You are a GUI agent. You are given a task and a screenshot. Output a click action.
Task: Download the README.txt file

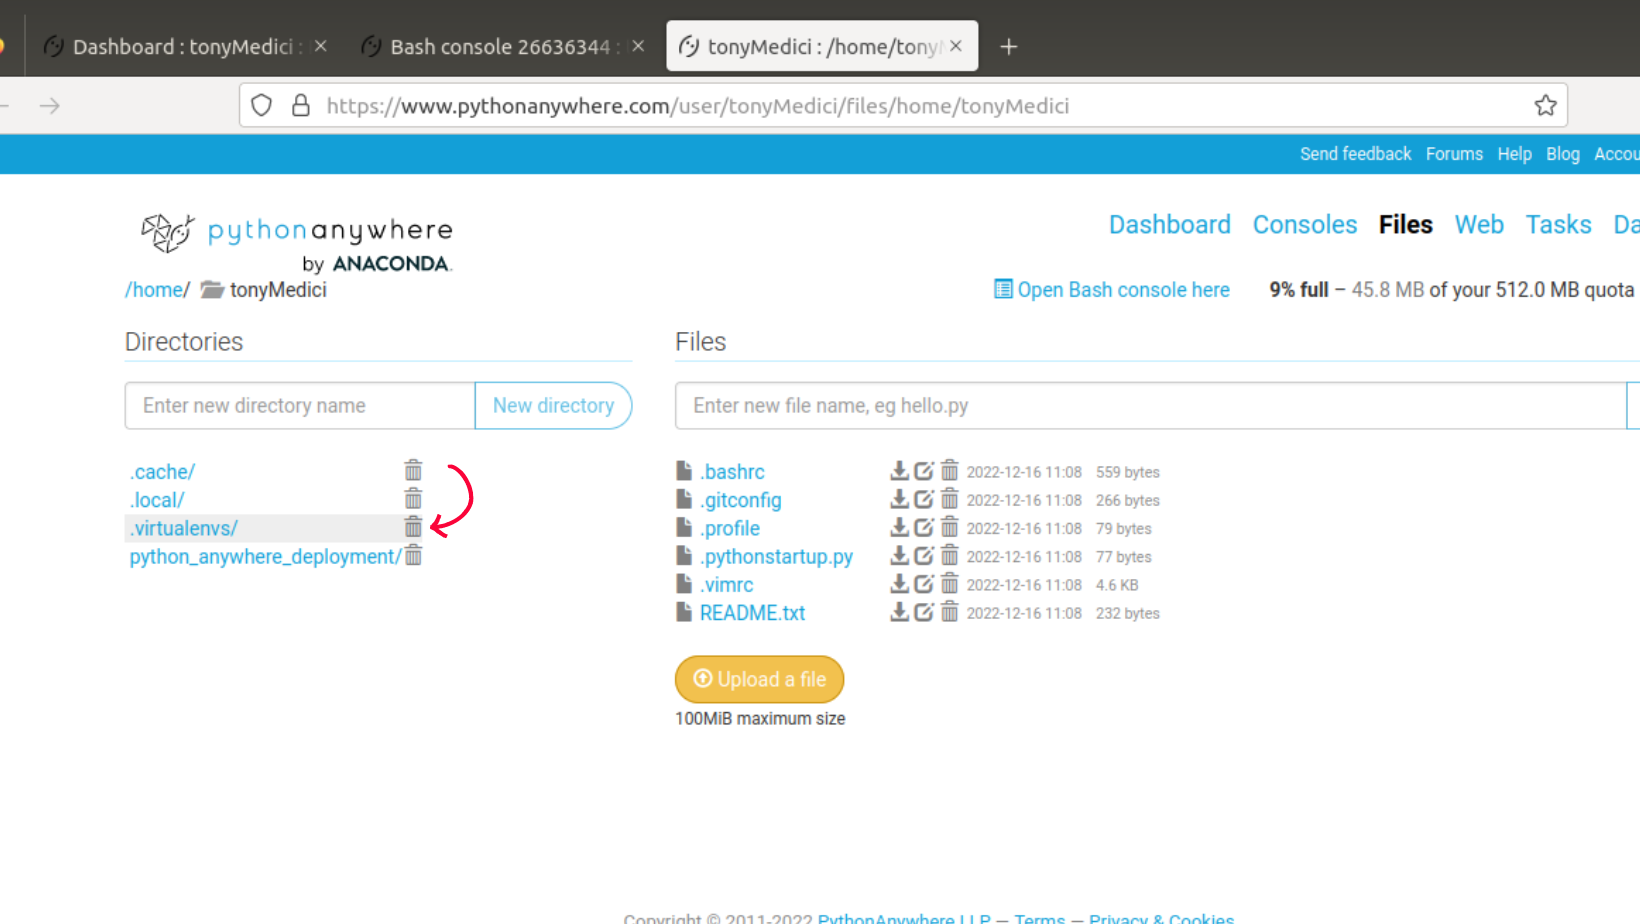click(899, 611)
